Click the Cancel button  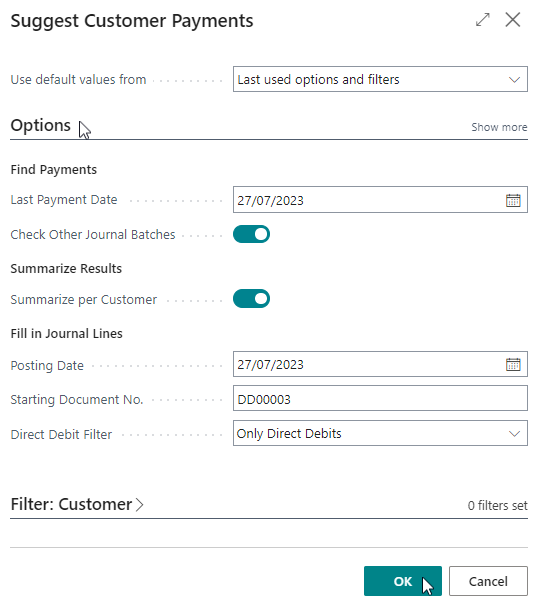pyautogui.click(x=488, y=581)
